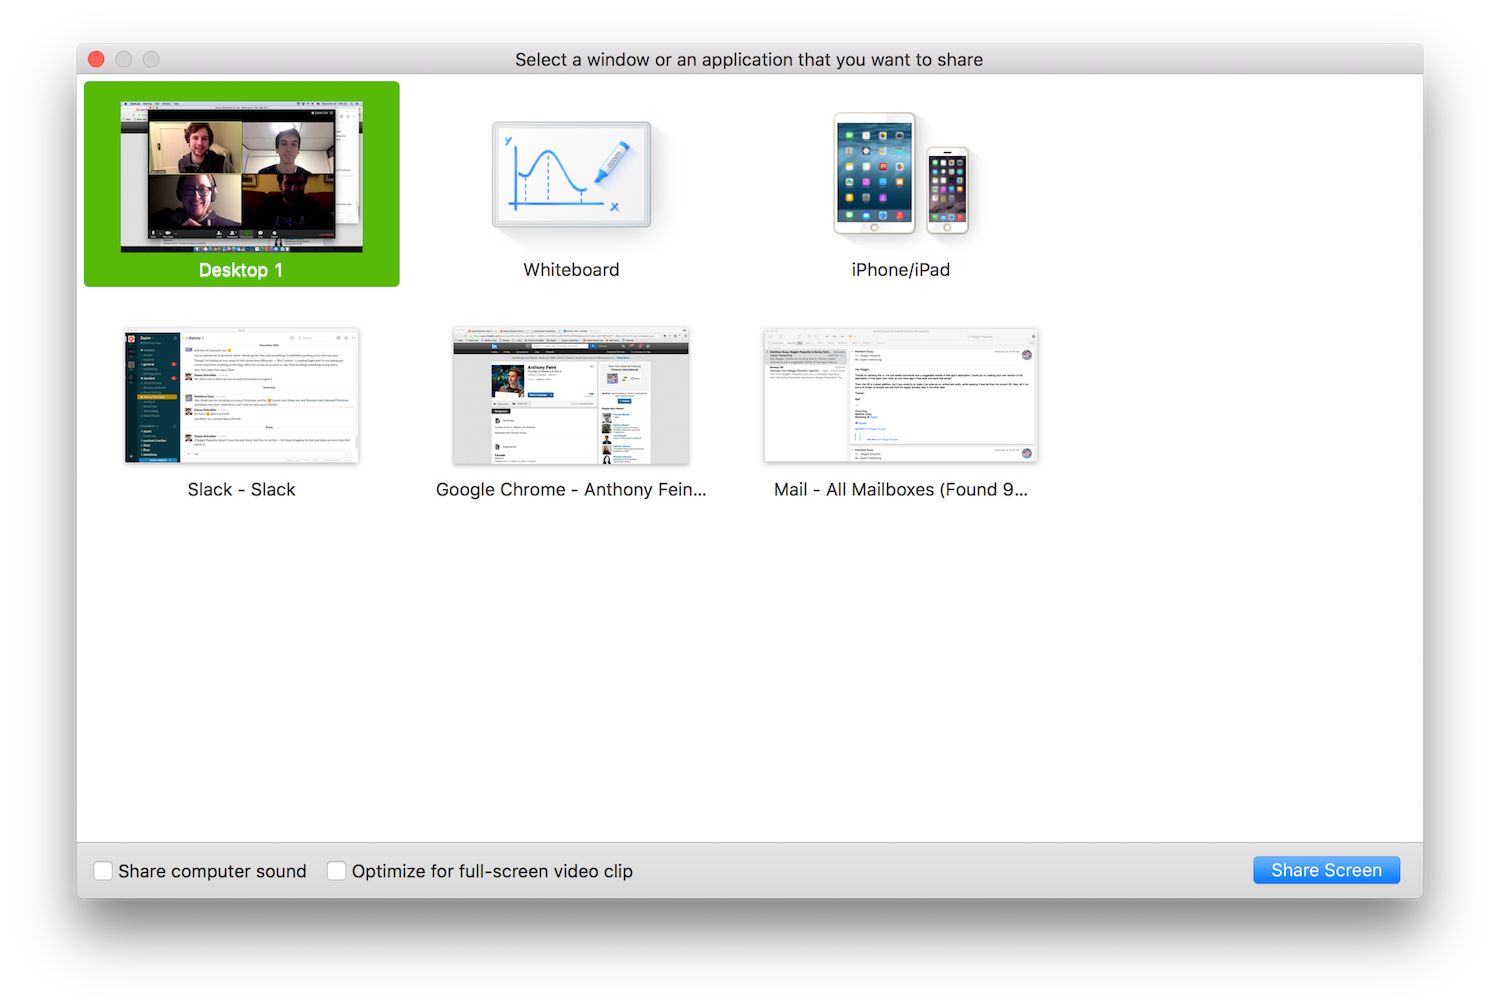Click the 'Desktop 1' label text
1500x1008 pixels.
click(241, 270)
